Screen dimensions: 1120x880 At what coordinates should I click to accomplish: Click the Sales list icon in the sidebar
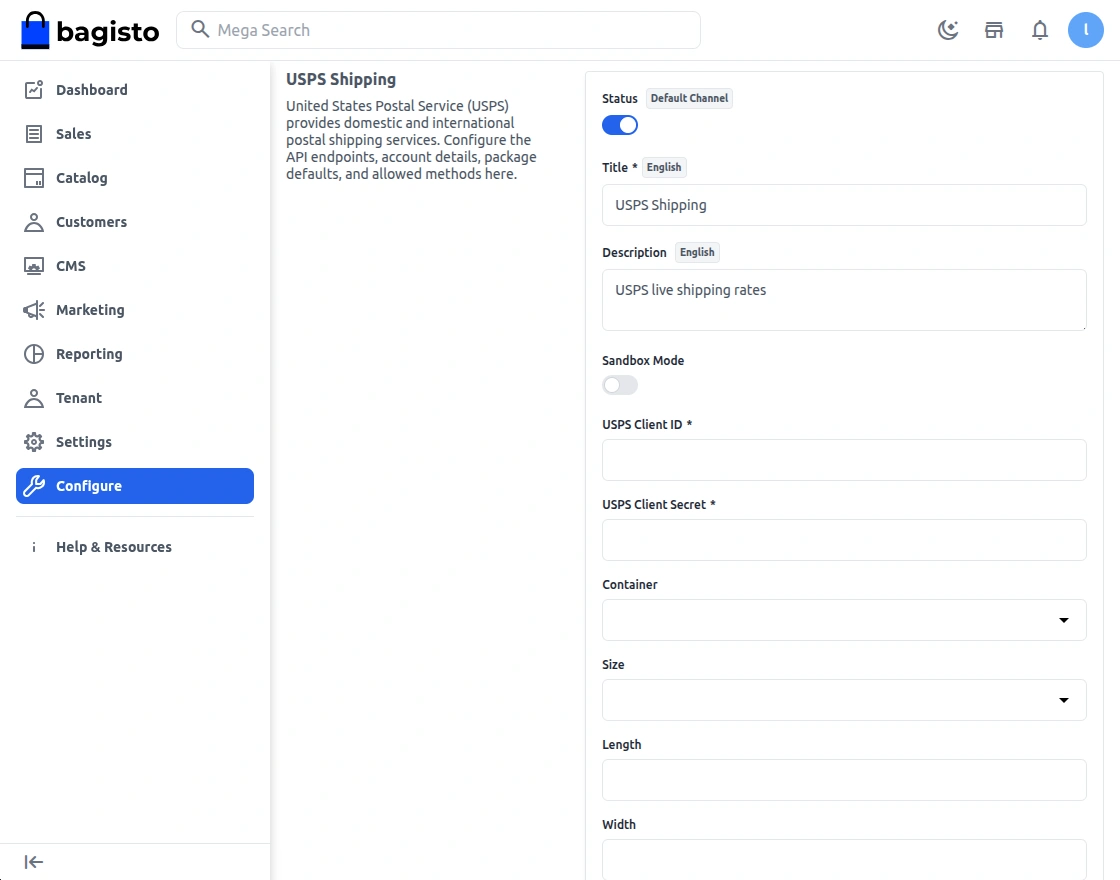click(34, 134)
